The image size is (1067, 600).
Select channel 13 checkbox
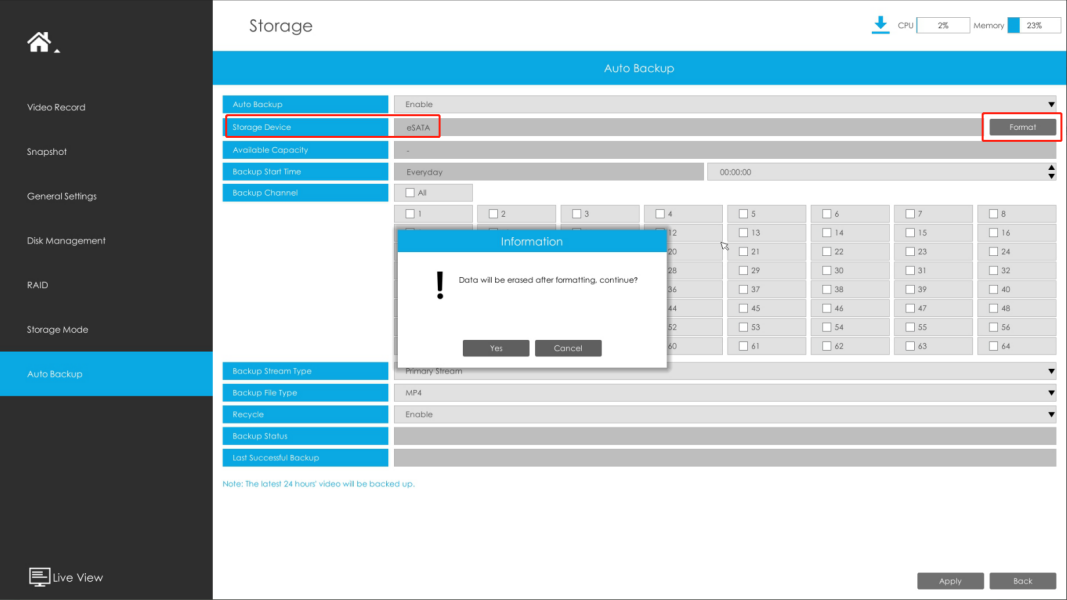coord(743,233)
